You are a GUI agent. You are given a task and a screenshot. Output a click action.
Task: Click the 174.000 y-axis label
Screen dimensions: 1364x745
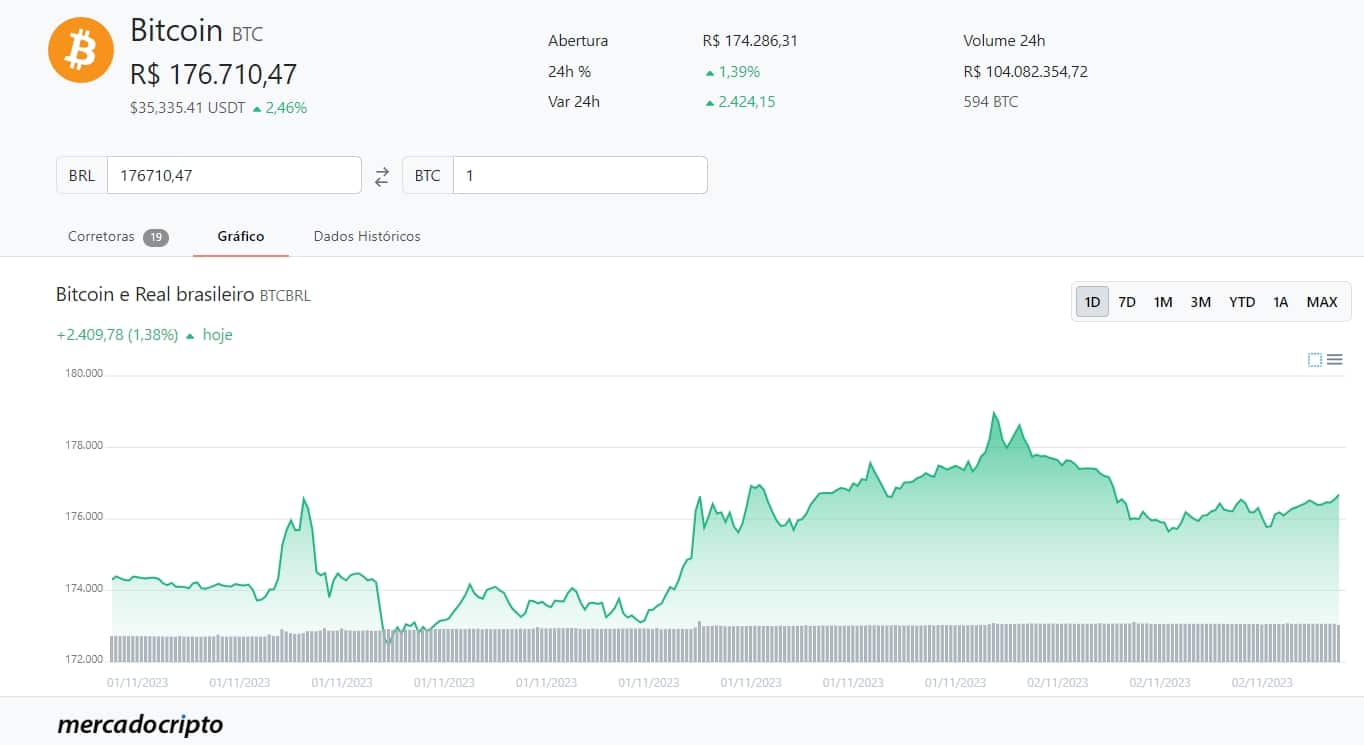[84, 588]
